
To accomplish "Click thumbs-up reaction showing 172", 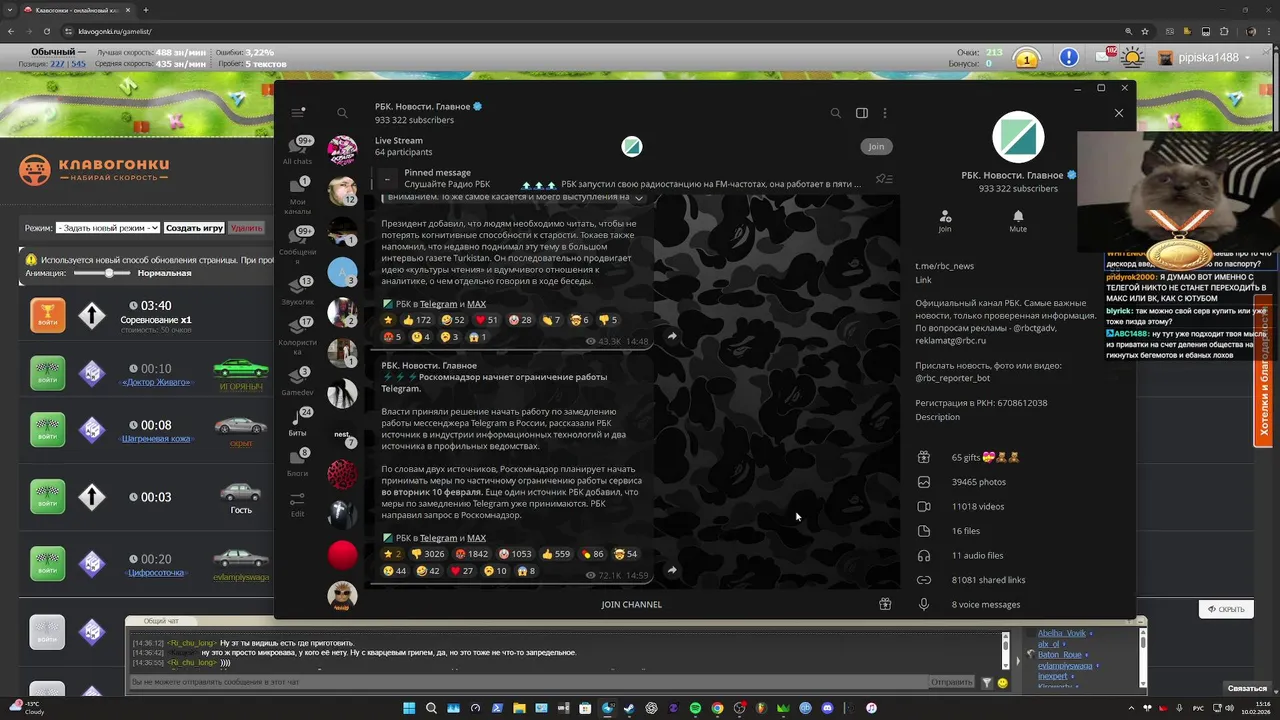I will 416,320.
